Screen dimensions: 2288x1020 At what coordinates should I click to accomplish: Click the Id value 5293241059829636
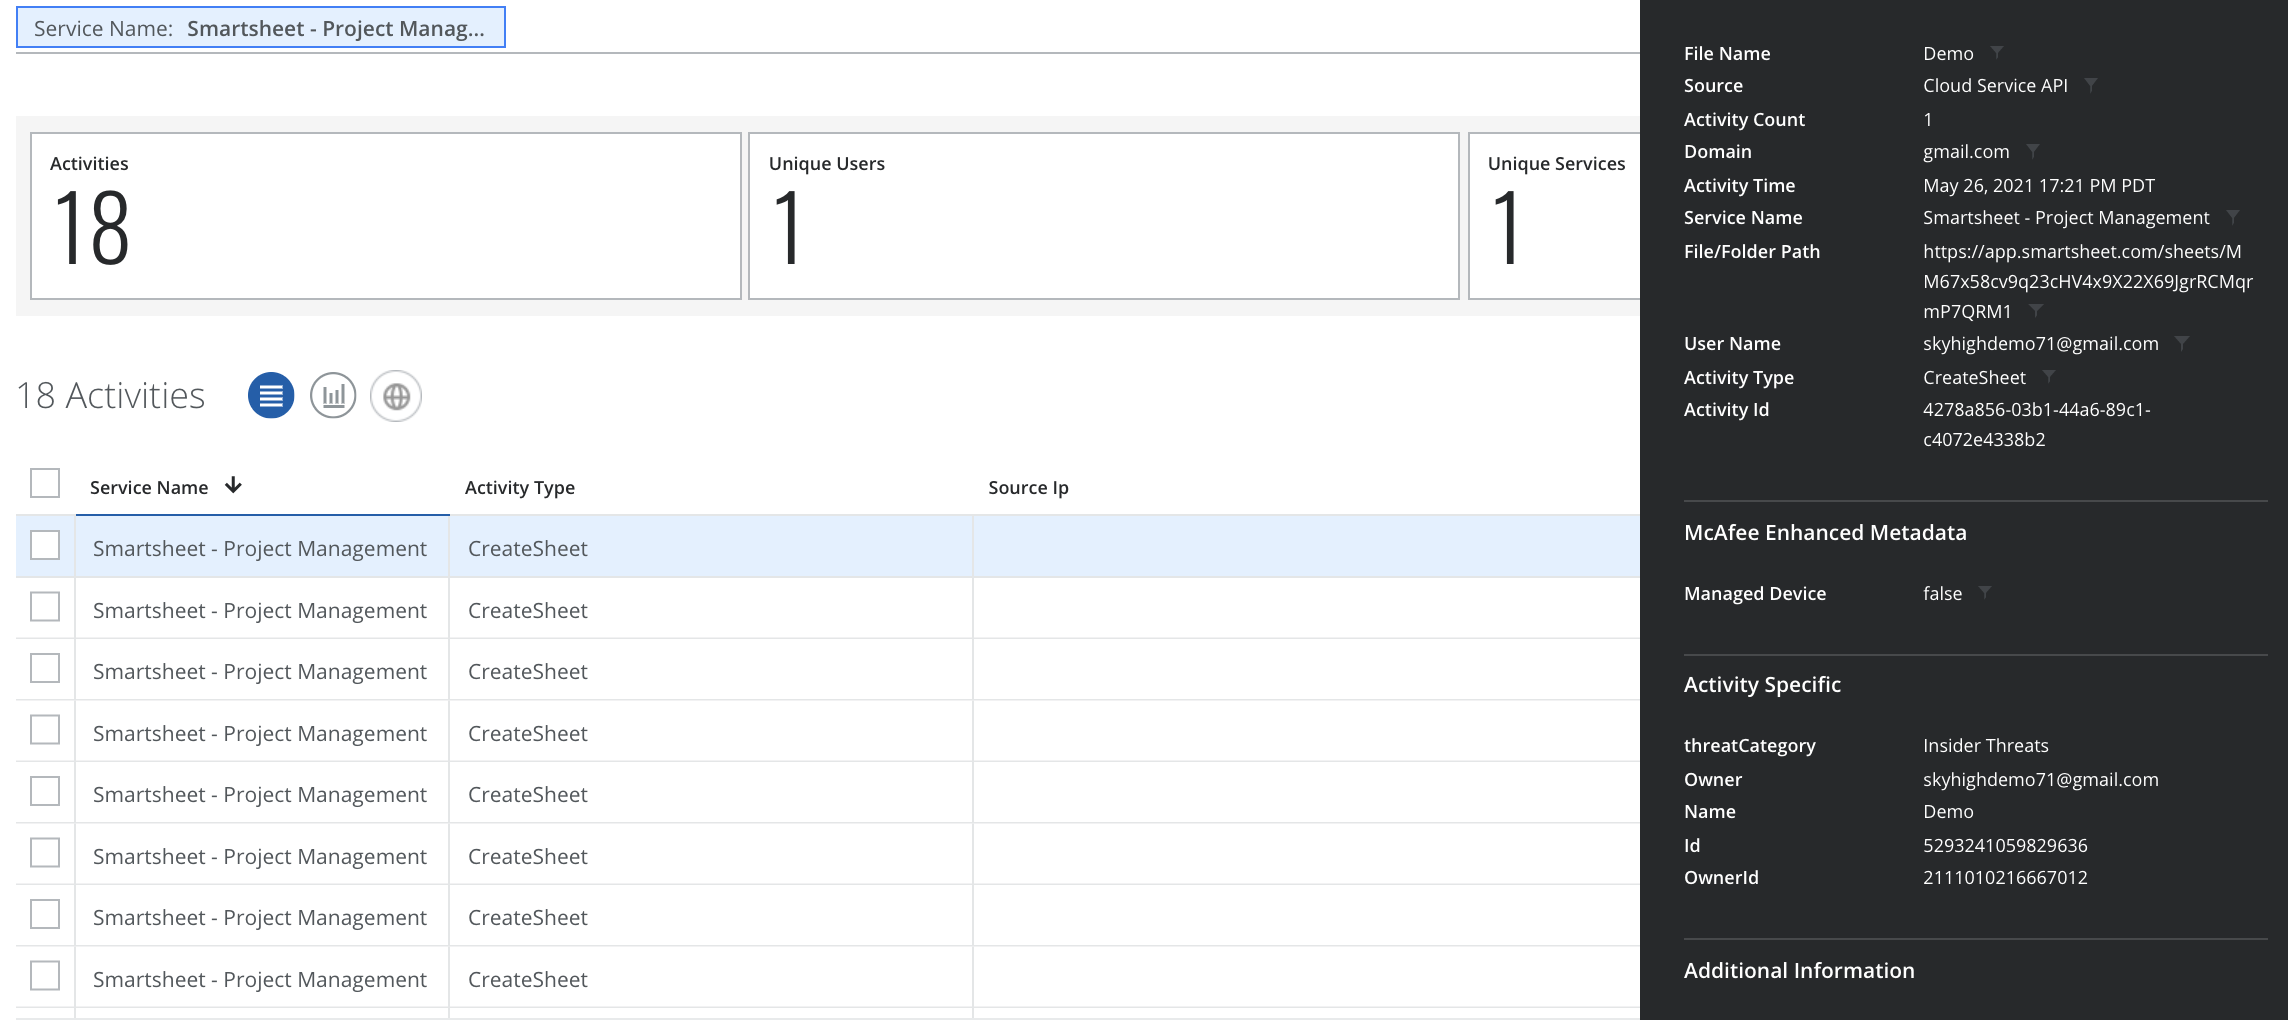point(2005,845)
